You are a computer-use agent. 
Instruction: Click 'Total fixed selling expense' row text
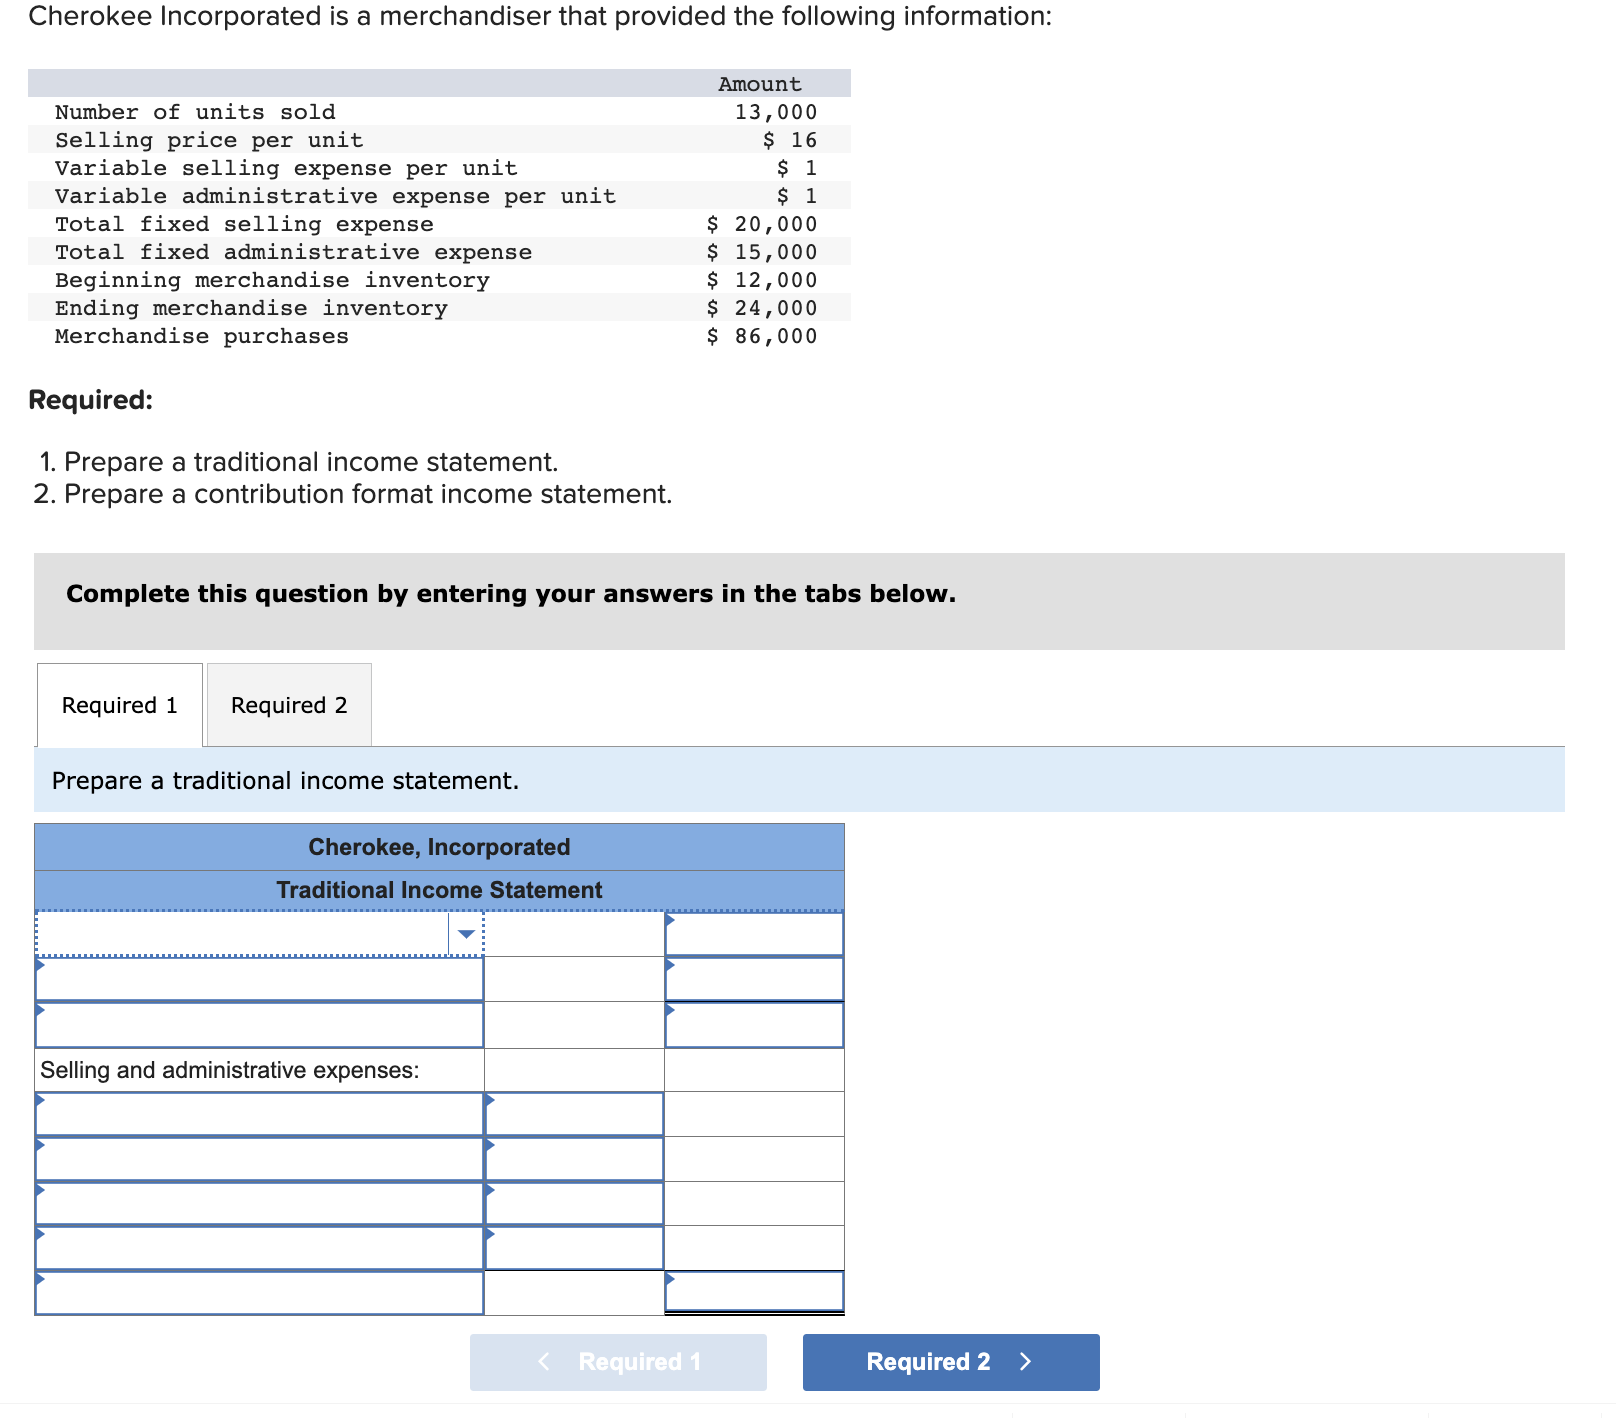click(x=244, y=224)
